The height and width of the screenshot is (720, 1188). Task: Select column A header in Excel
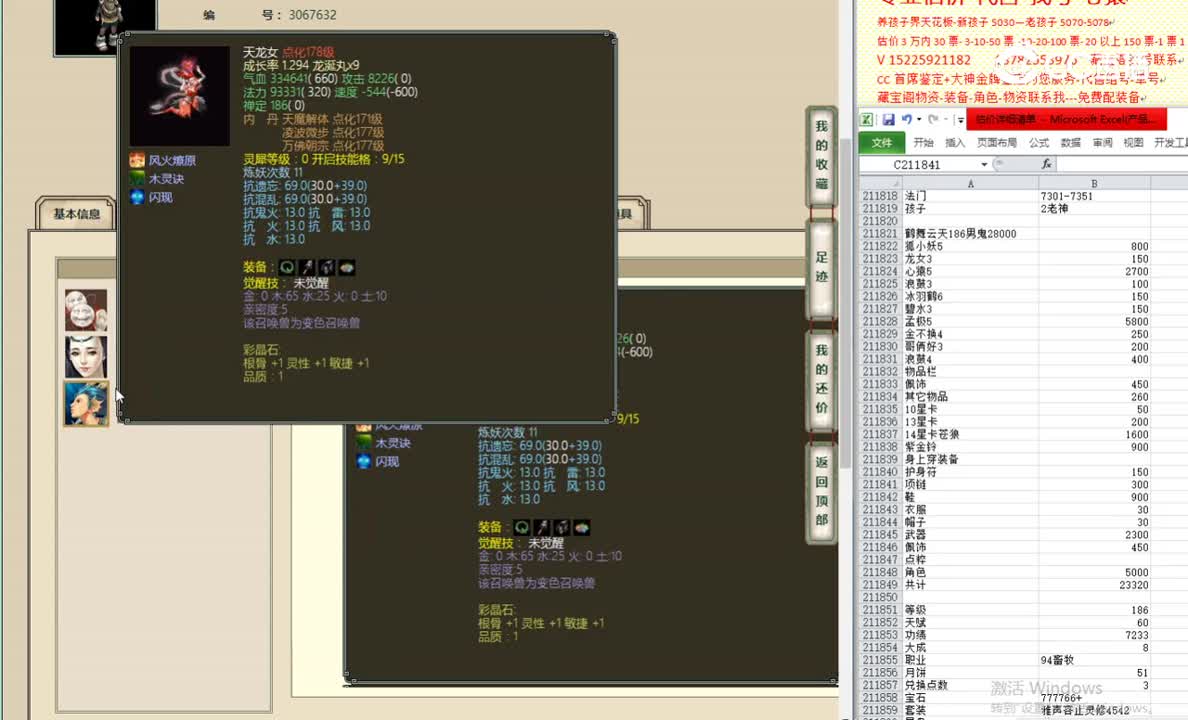(x=971, y=183)
